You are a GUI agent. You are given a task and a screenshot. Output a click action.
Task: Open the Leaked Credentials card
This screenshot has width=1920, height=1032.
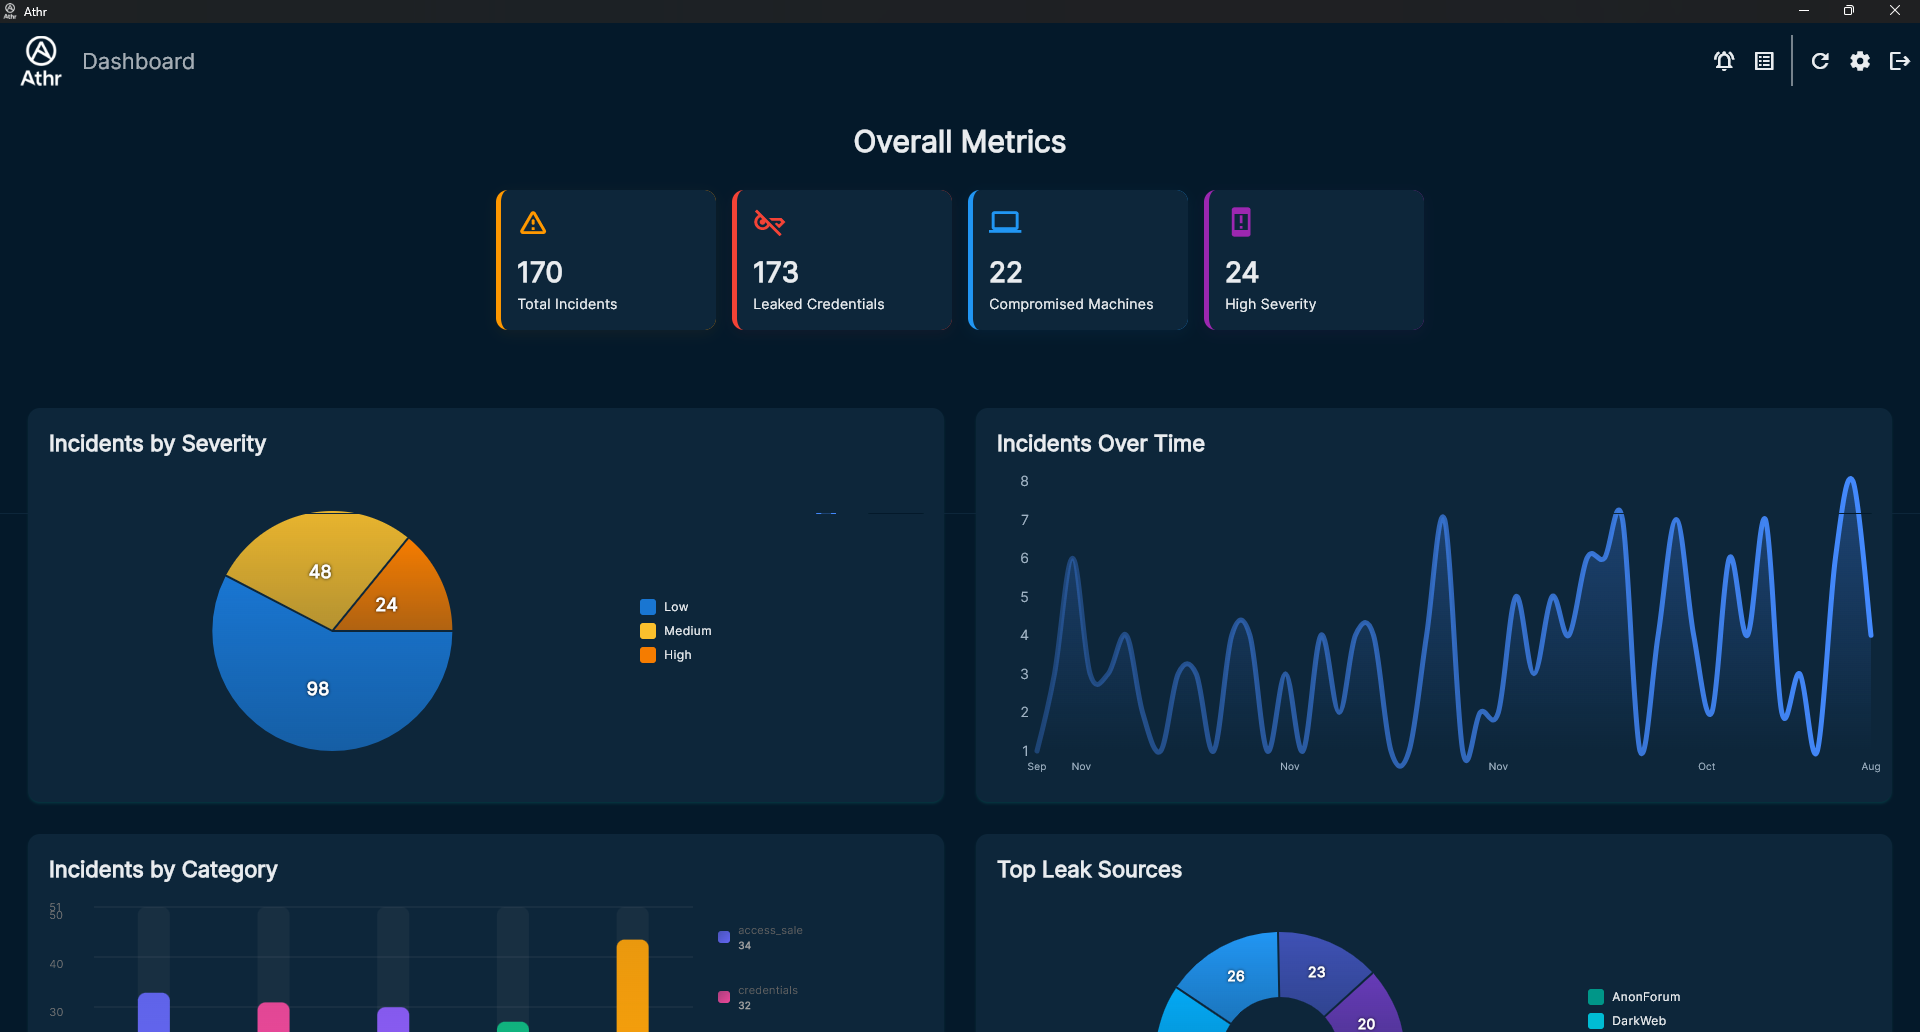(x=842, y=260)
